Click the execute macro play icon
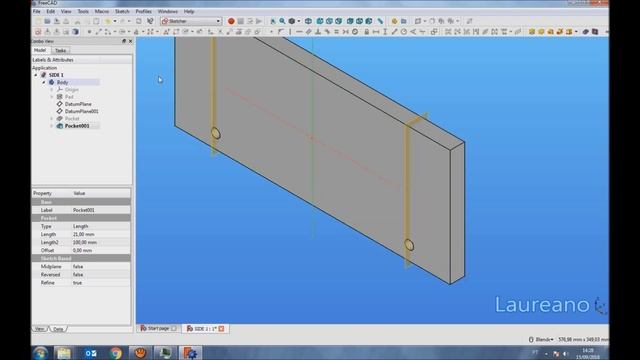 [259, 21]
